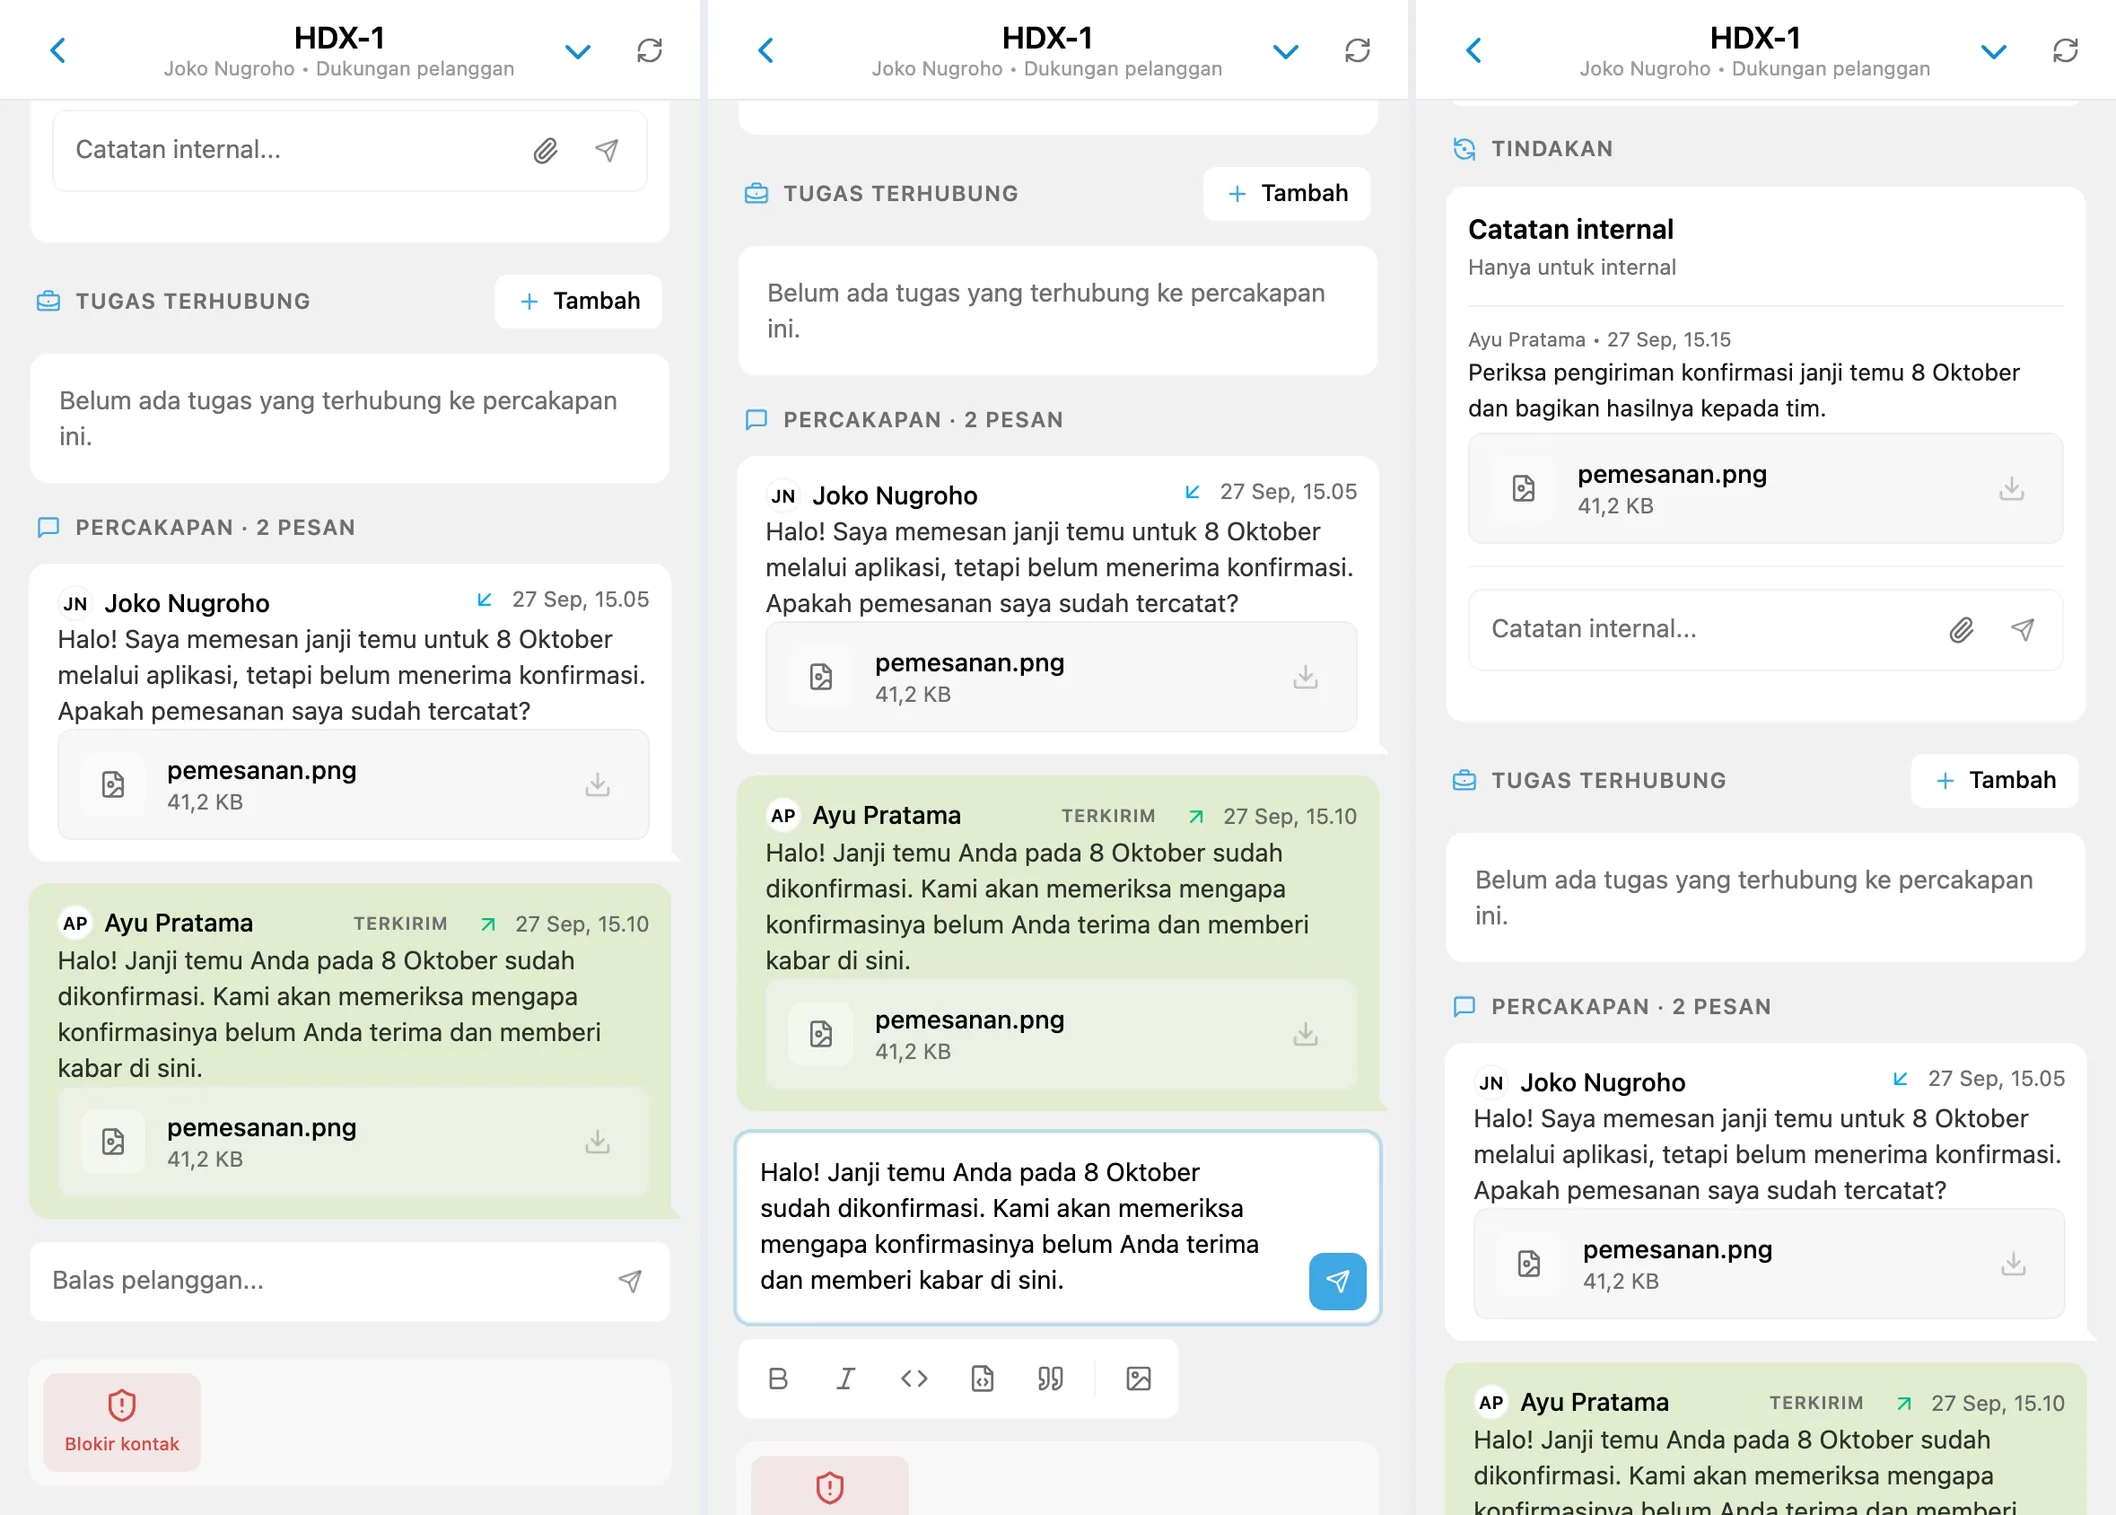Click Tambah button in middle panel's Tugas Terhubung
The height and width of the screenshot is (1515, 2116).
click(1287, 193)
